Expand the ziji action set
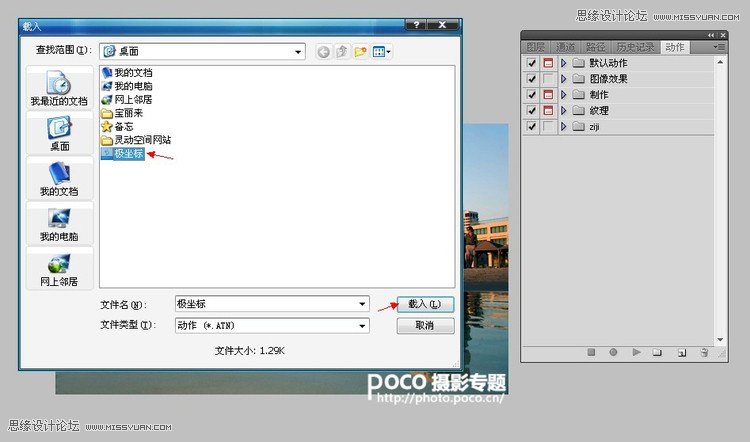750x442 pixels. [x=563, y=126]
